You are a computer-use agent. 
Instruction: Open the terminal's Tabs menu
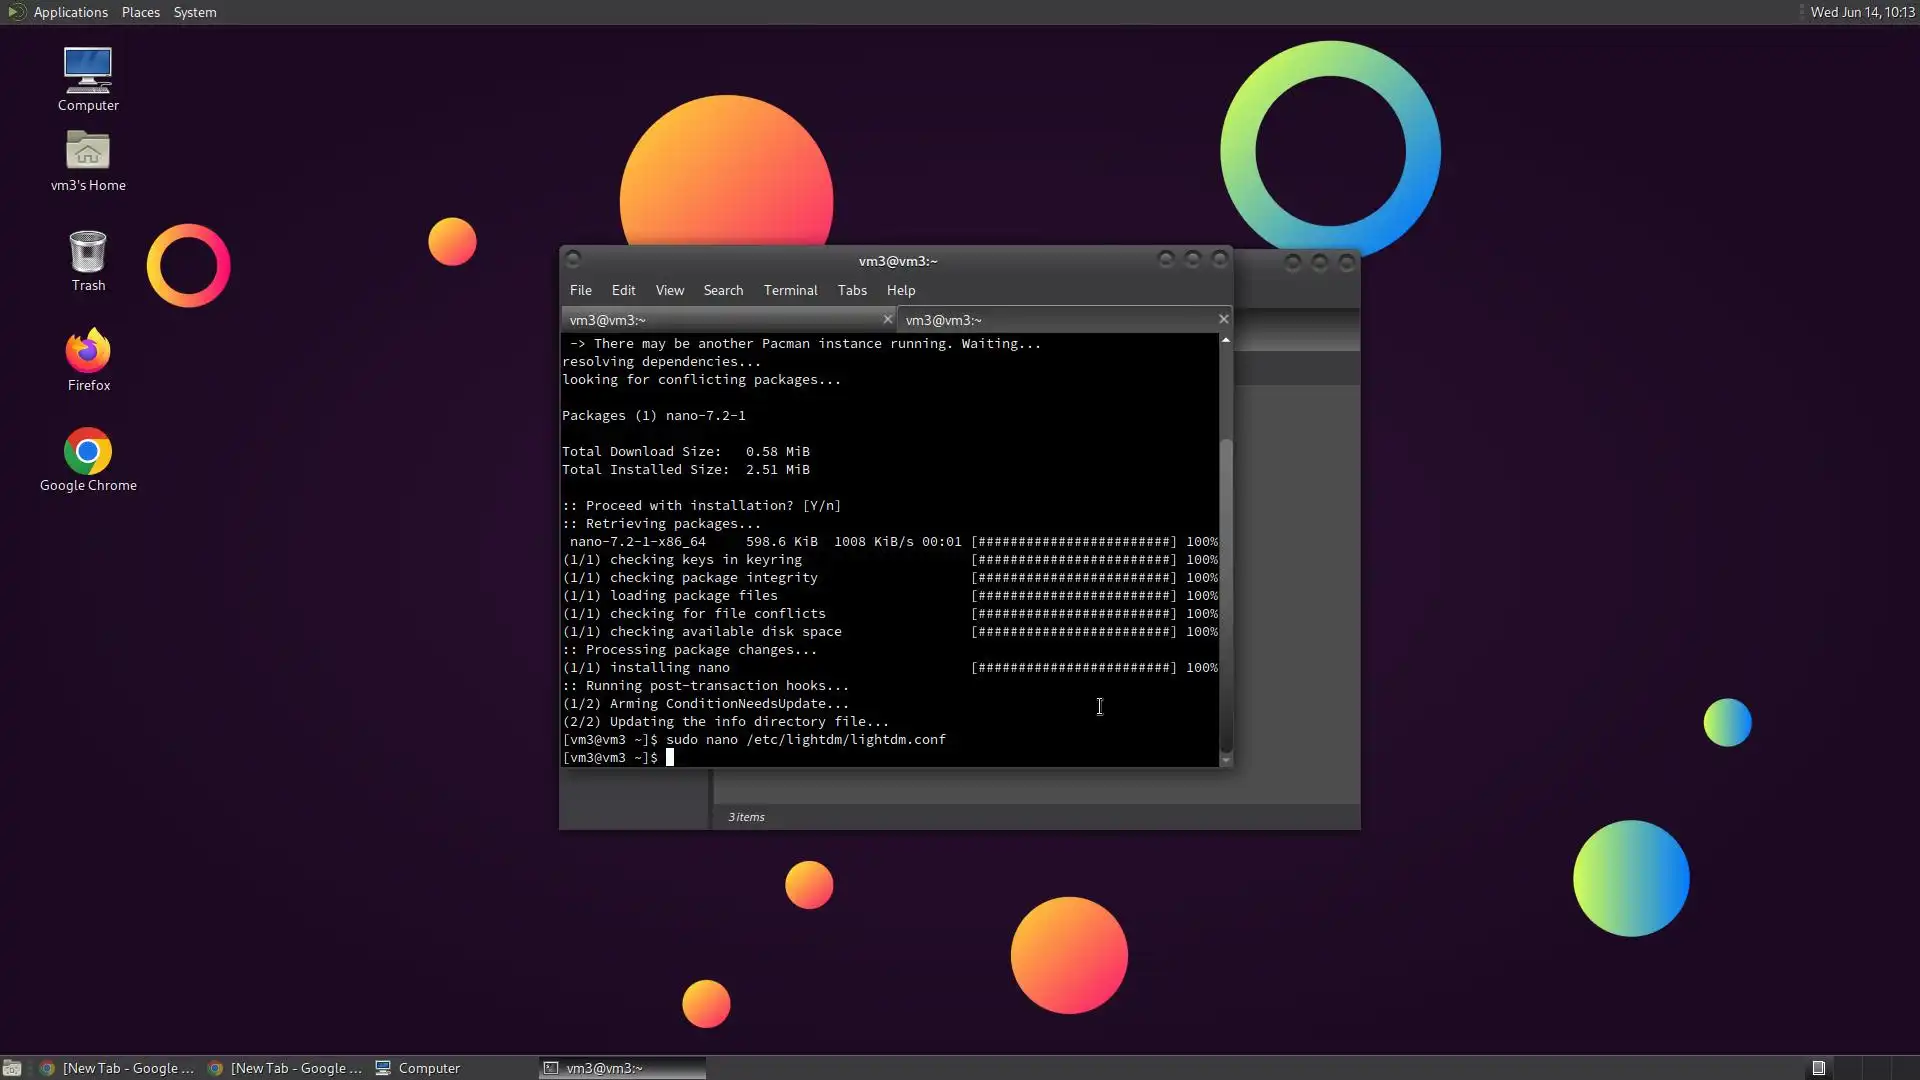click(851, 290)
